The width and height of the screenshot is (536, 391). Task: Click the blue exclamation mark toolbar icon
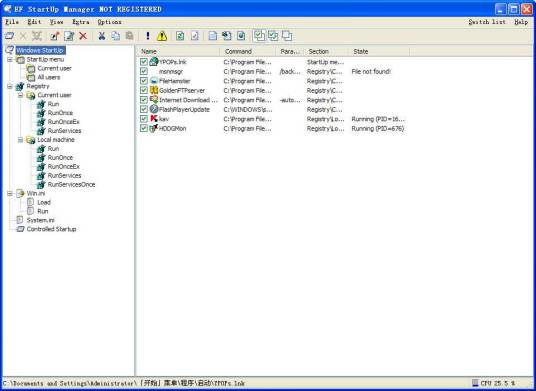(148, 36)
